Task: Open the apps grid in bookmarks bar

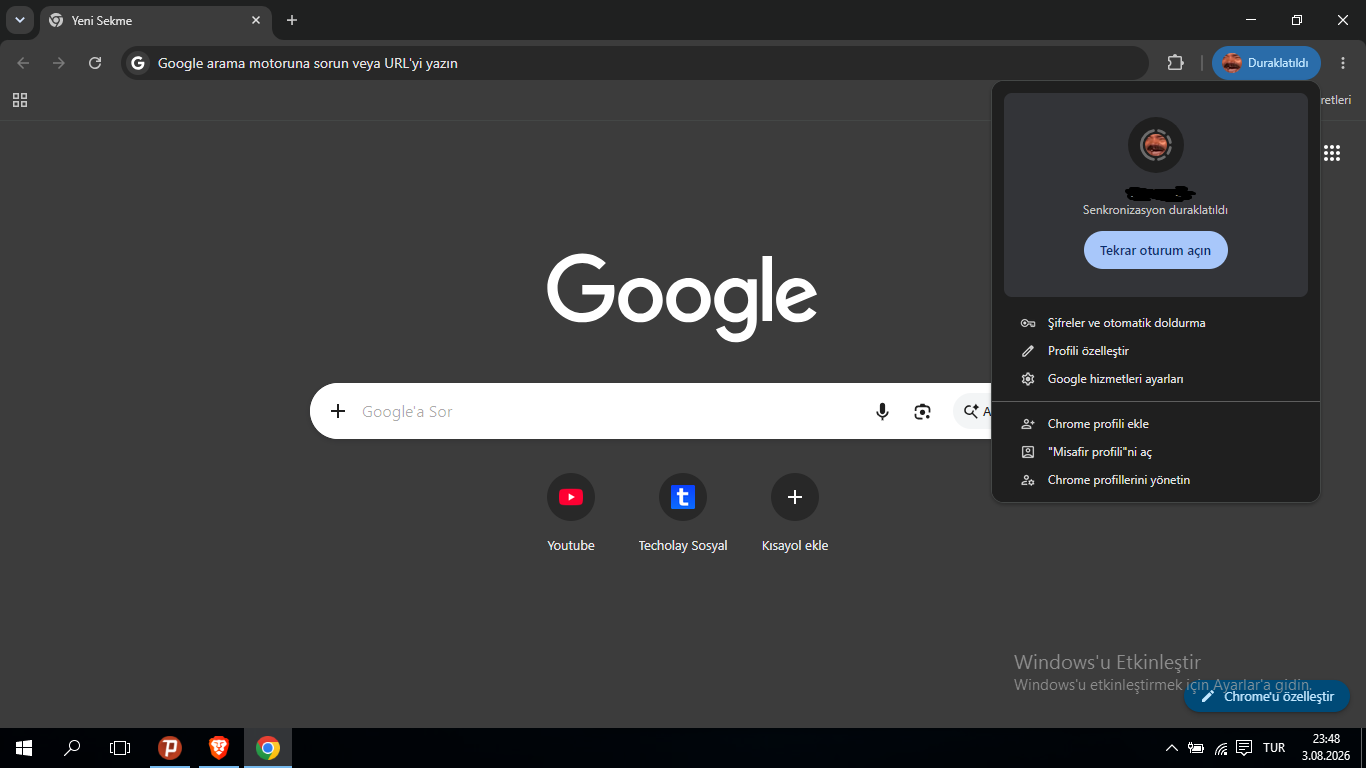Action: pyautogui.click(x=20, y=100)
